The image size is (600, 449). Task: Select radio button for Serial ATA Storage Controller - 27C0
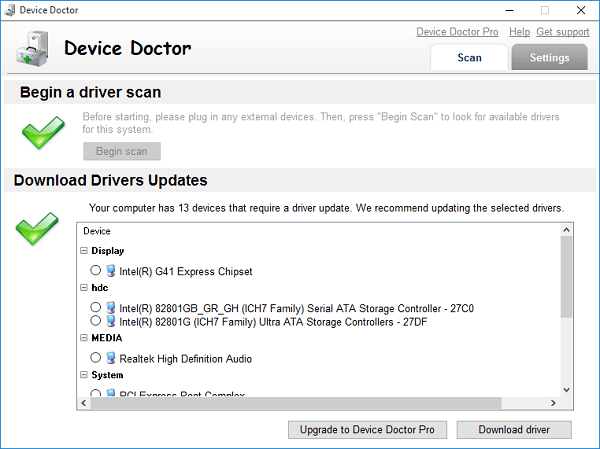coord(95,307)
